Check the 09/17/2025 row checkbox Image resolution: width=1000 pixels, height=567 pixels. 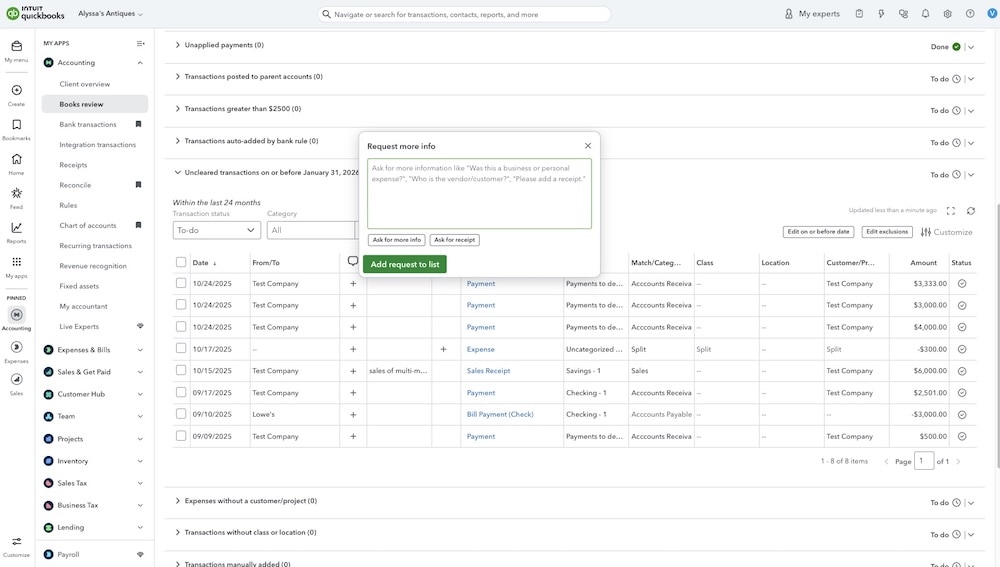pyautogui.click(x=181, y=392)
